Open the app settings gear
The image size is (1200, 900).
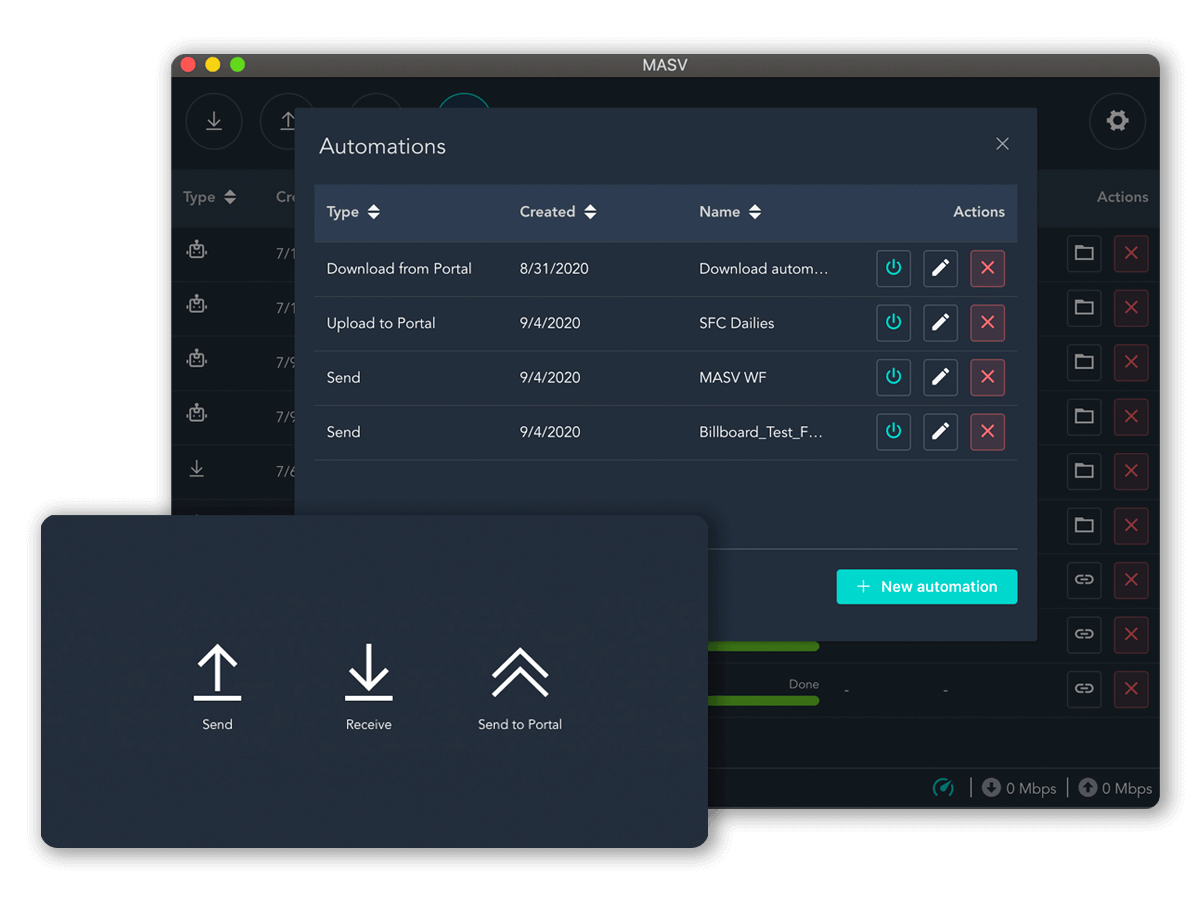pos(1117,121)
